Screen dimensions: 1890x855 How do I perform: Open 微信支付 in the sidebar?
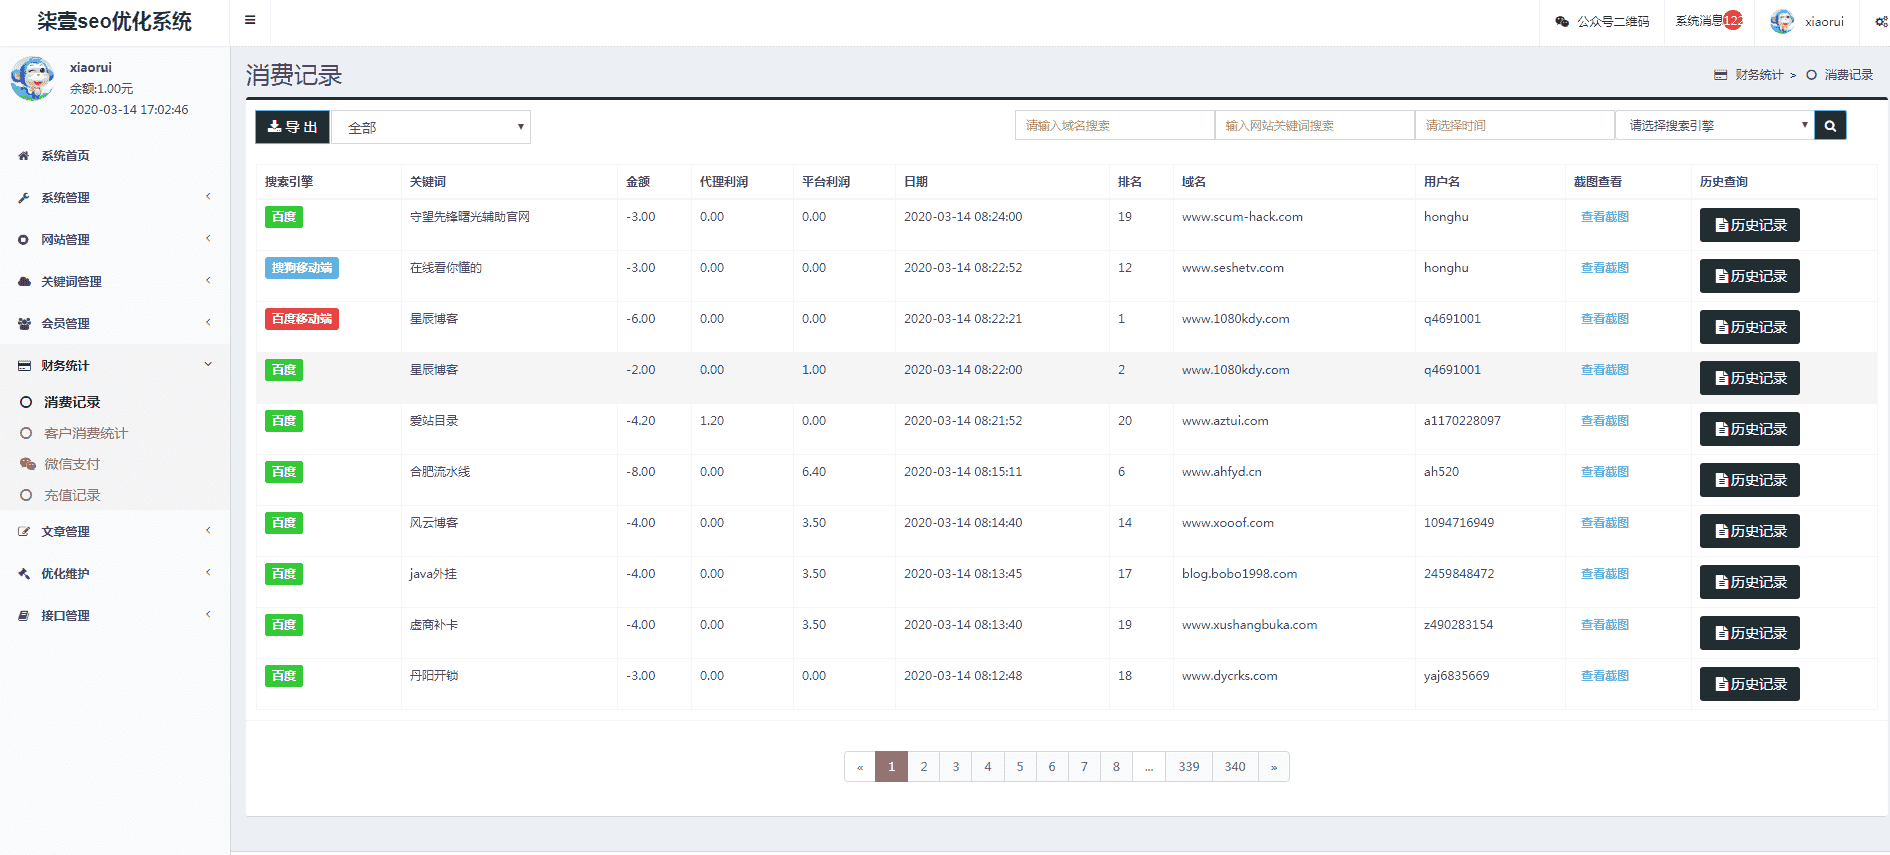tap(71, 464)
